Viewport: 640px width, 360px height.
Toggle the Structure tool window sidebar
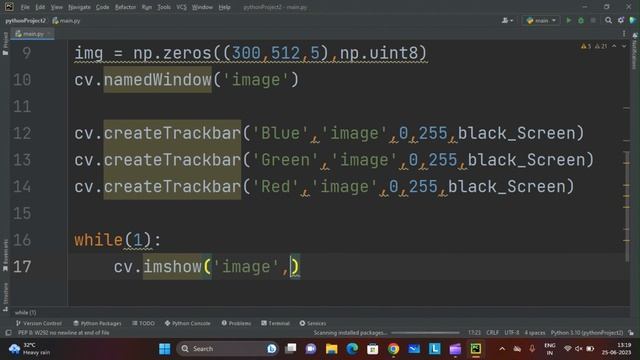pos(5,297)
